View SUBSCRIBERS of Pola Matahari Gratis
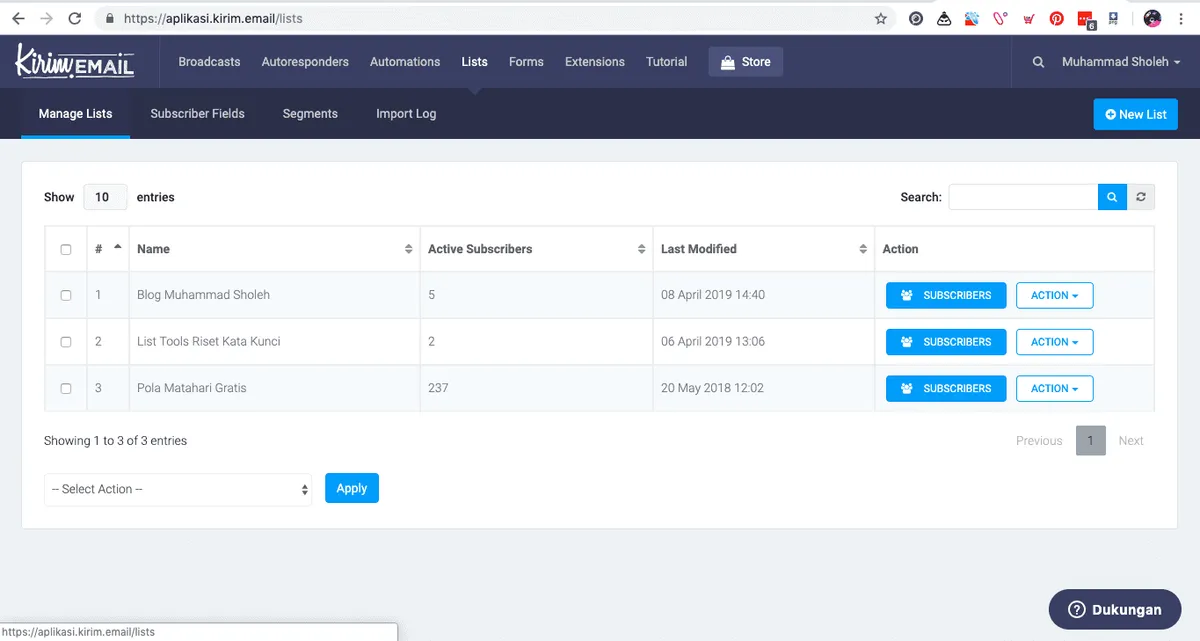1200x641 pixels. pos(945,388)
